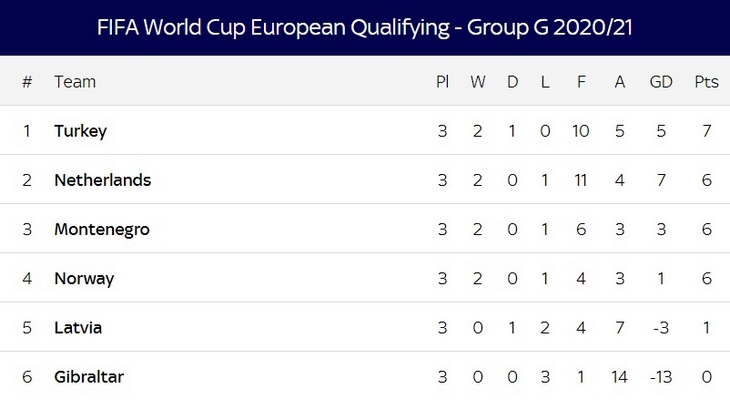The width and height of the screenshot is (730, 410).
Task: Click the Netherlands team name
Action: coord(102,180)
